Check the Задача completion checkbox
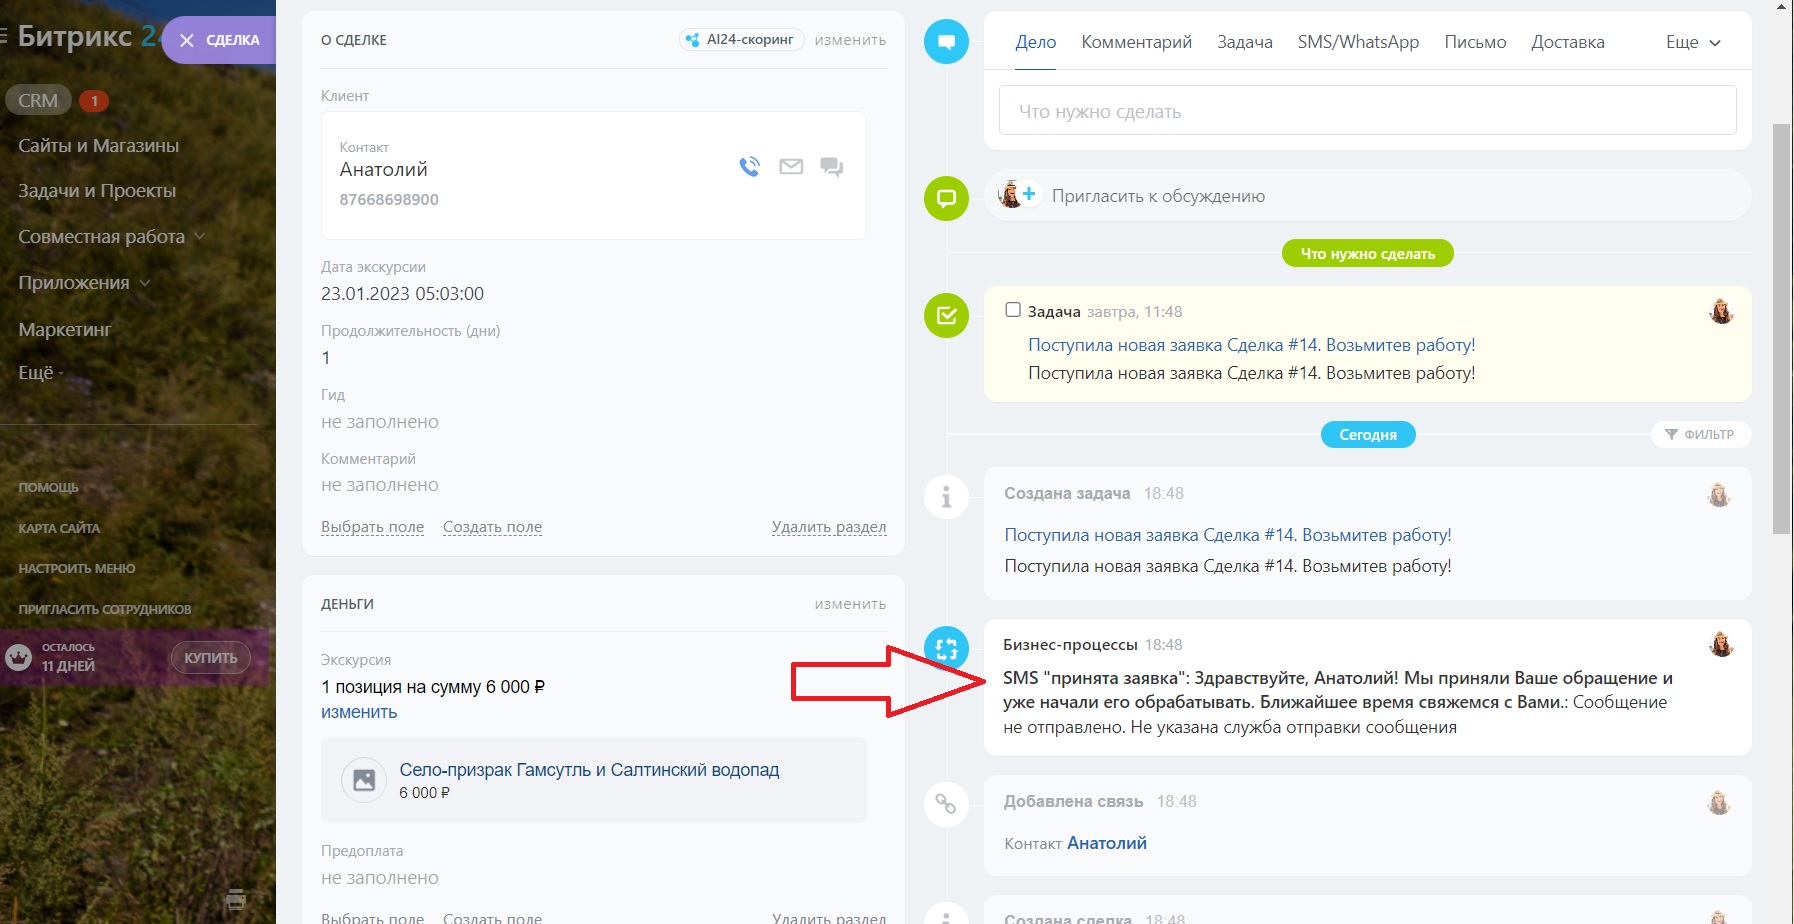The image size is (1794, 924). pos(1013,310)
